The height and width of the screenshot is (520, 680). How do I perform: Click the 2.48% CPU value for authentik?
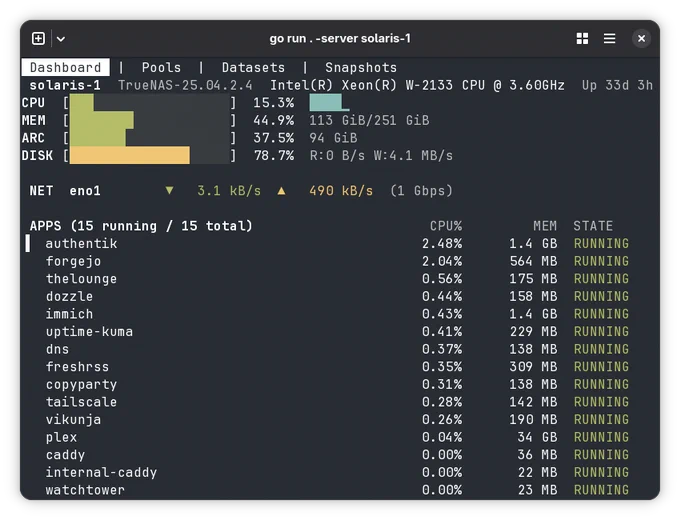pyautogui.click(x=442, y=243)
